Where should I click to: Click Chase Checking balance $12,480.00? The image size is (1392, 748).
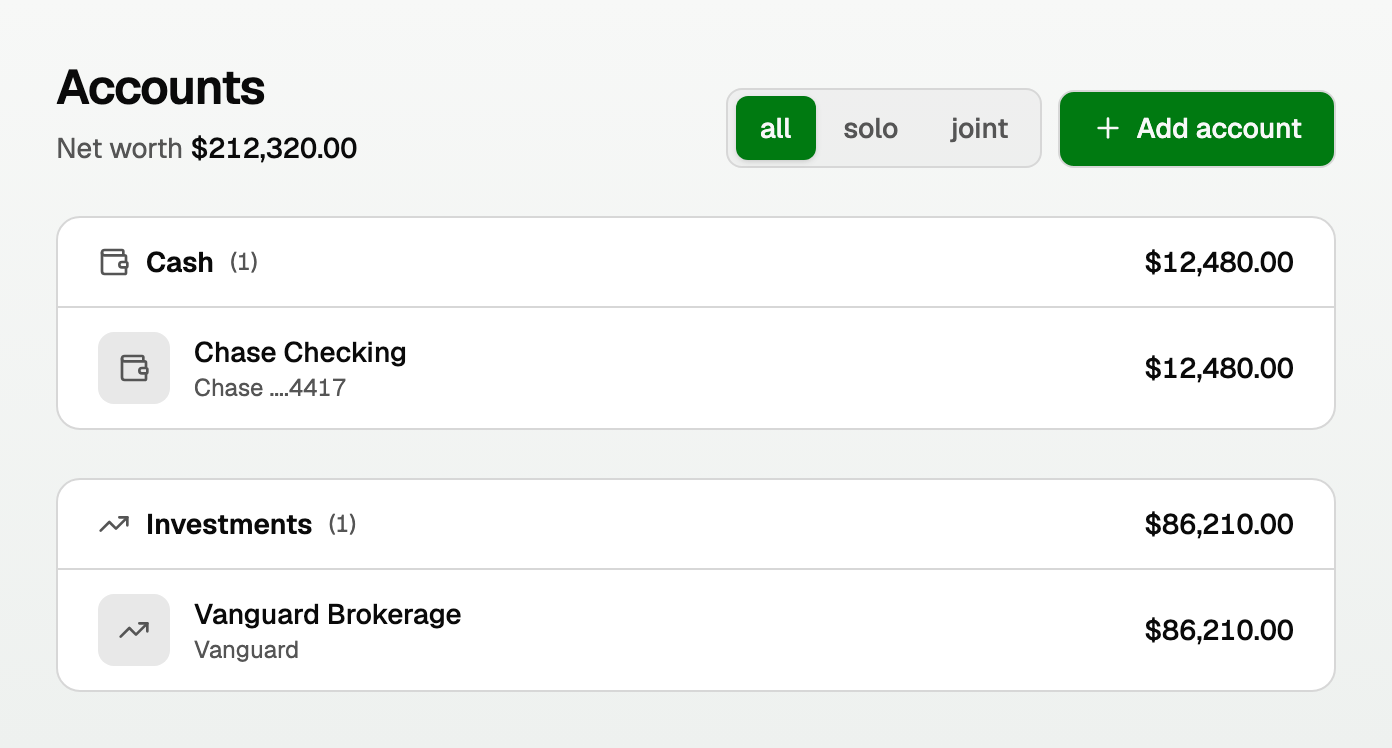click(x=1219, y=368)
